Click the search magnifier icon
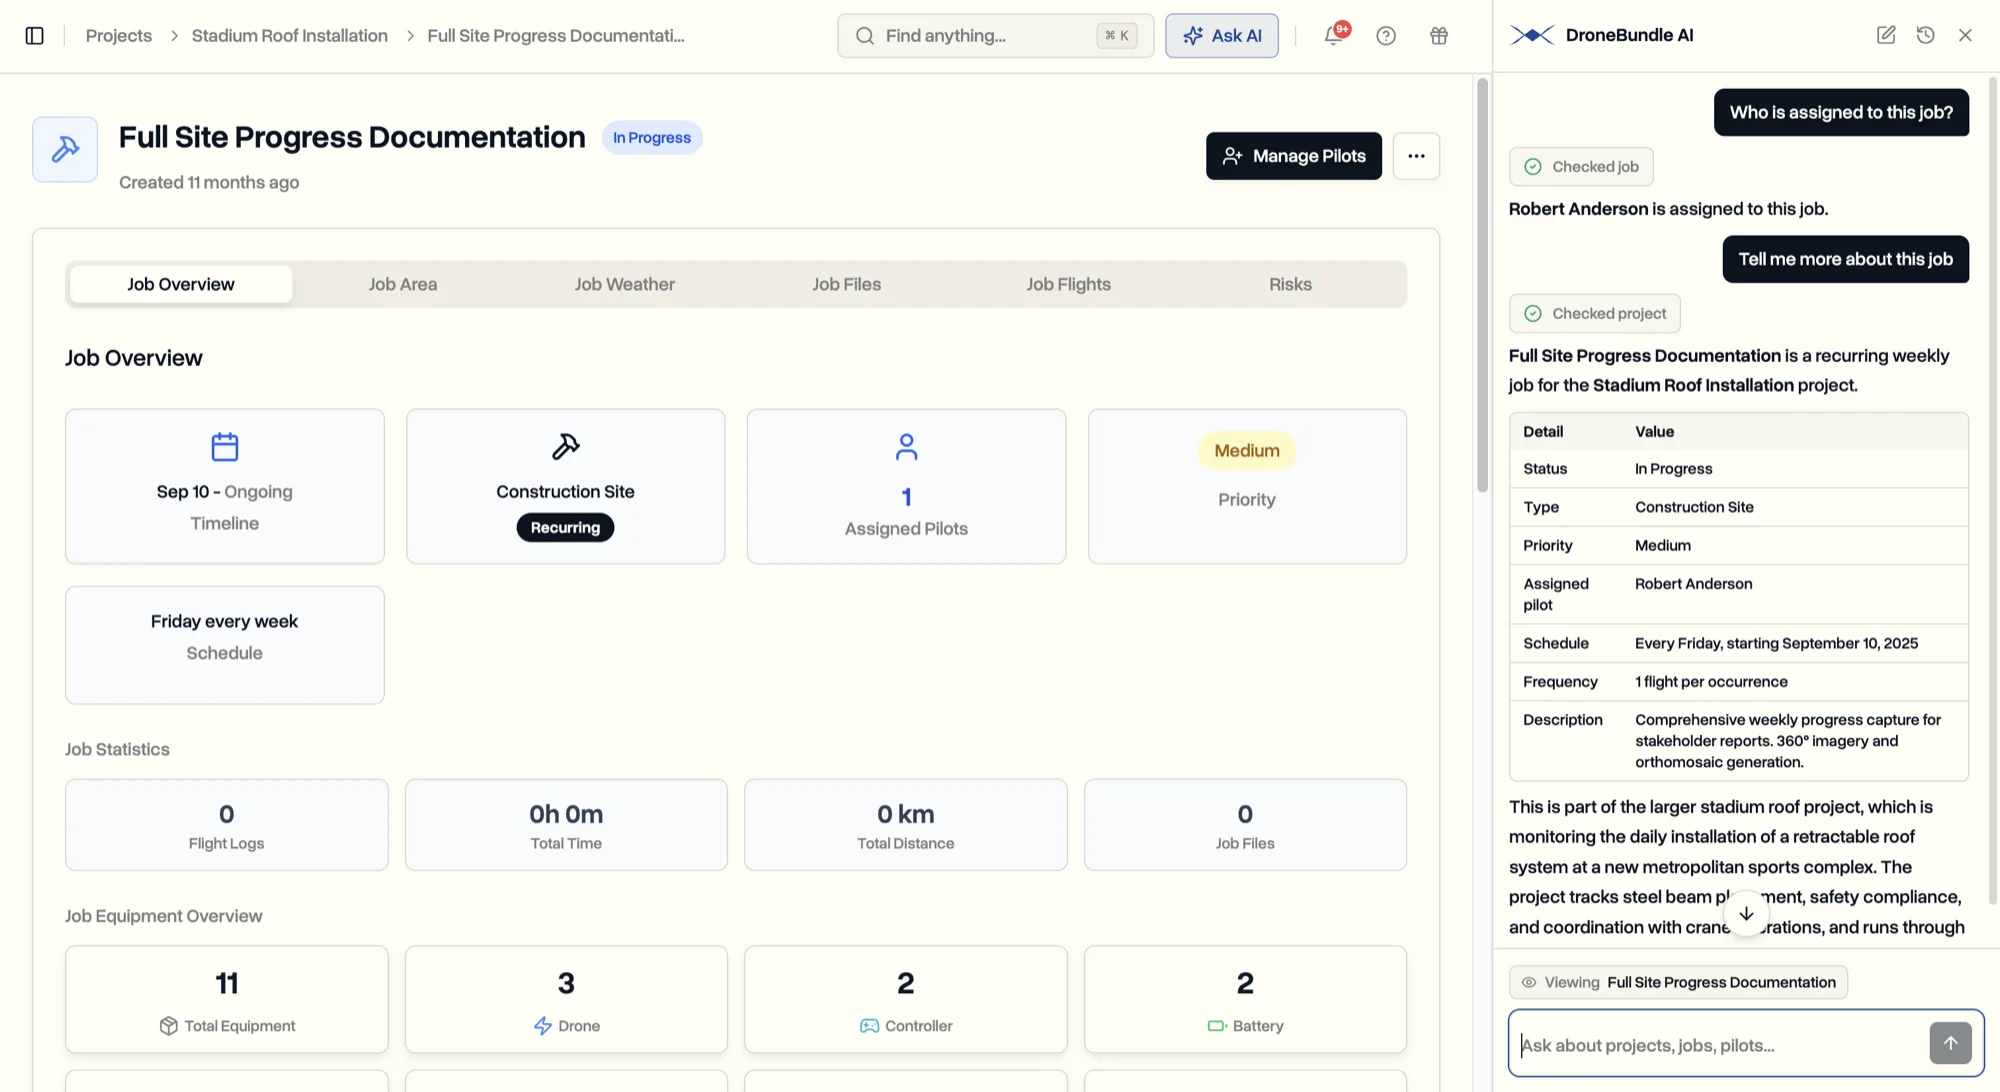Viewport: 2000px width, 1092px height. [x=865, y=36]
